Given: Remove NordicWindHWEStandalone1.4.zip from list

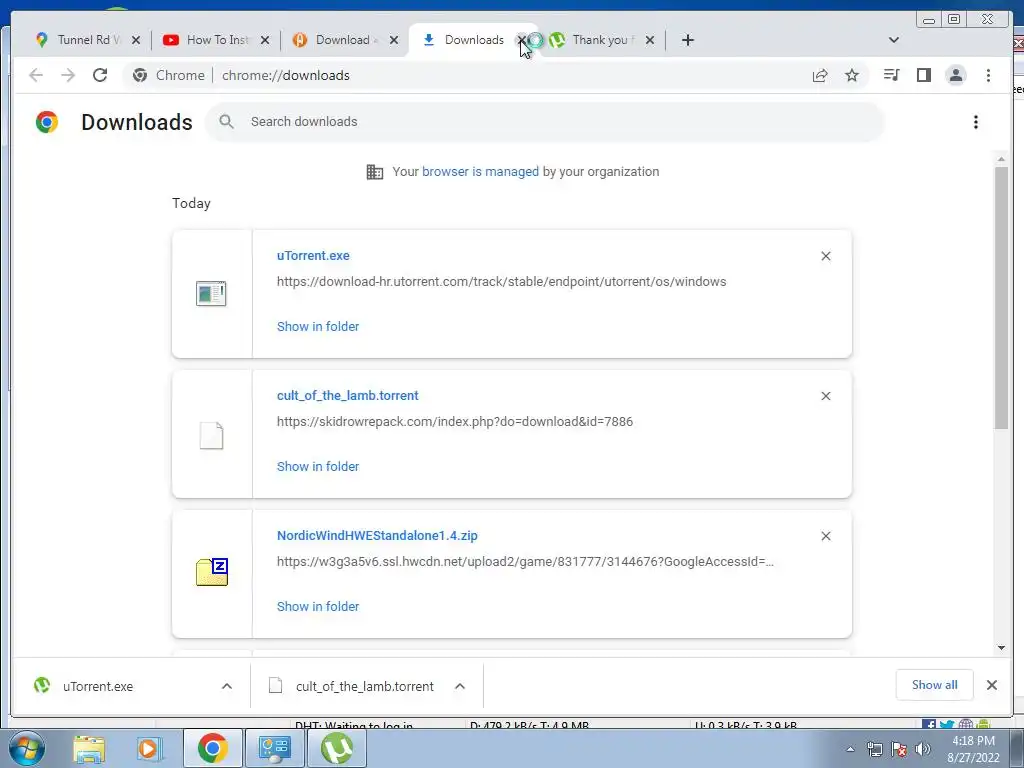Looking at the screenshot, I should 825,536.
